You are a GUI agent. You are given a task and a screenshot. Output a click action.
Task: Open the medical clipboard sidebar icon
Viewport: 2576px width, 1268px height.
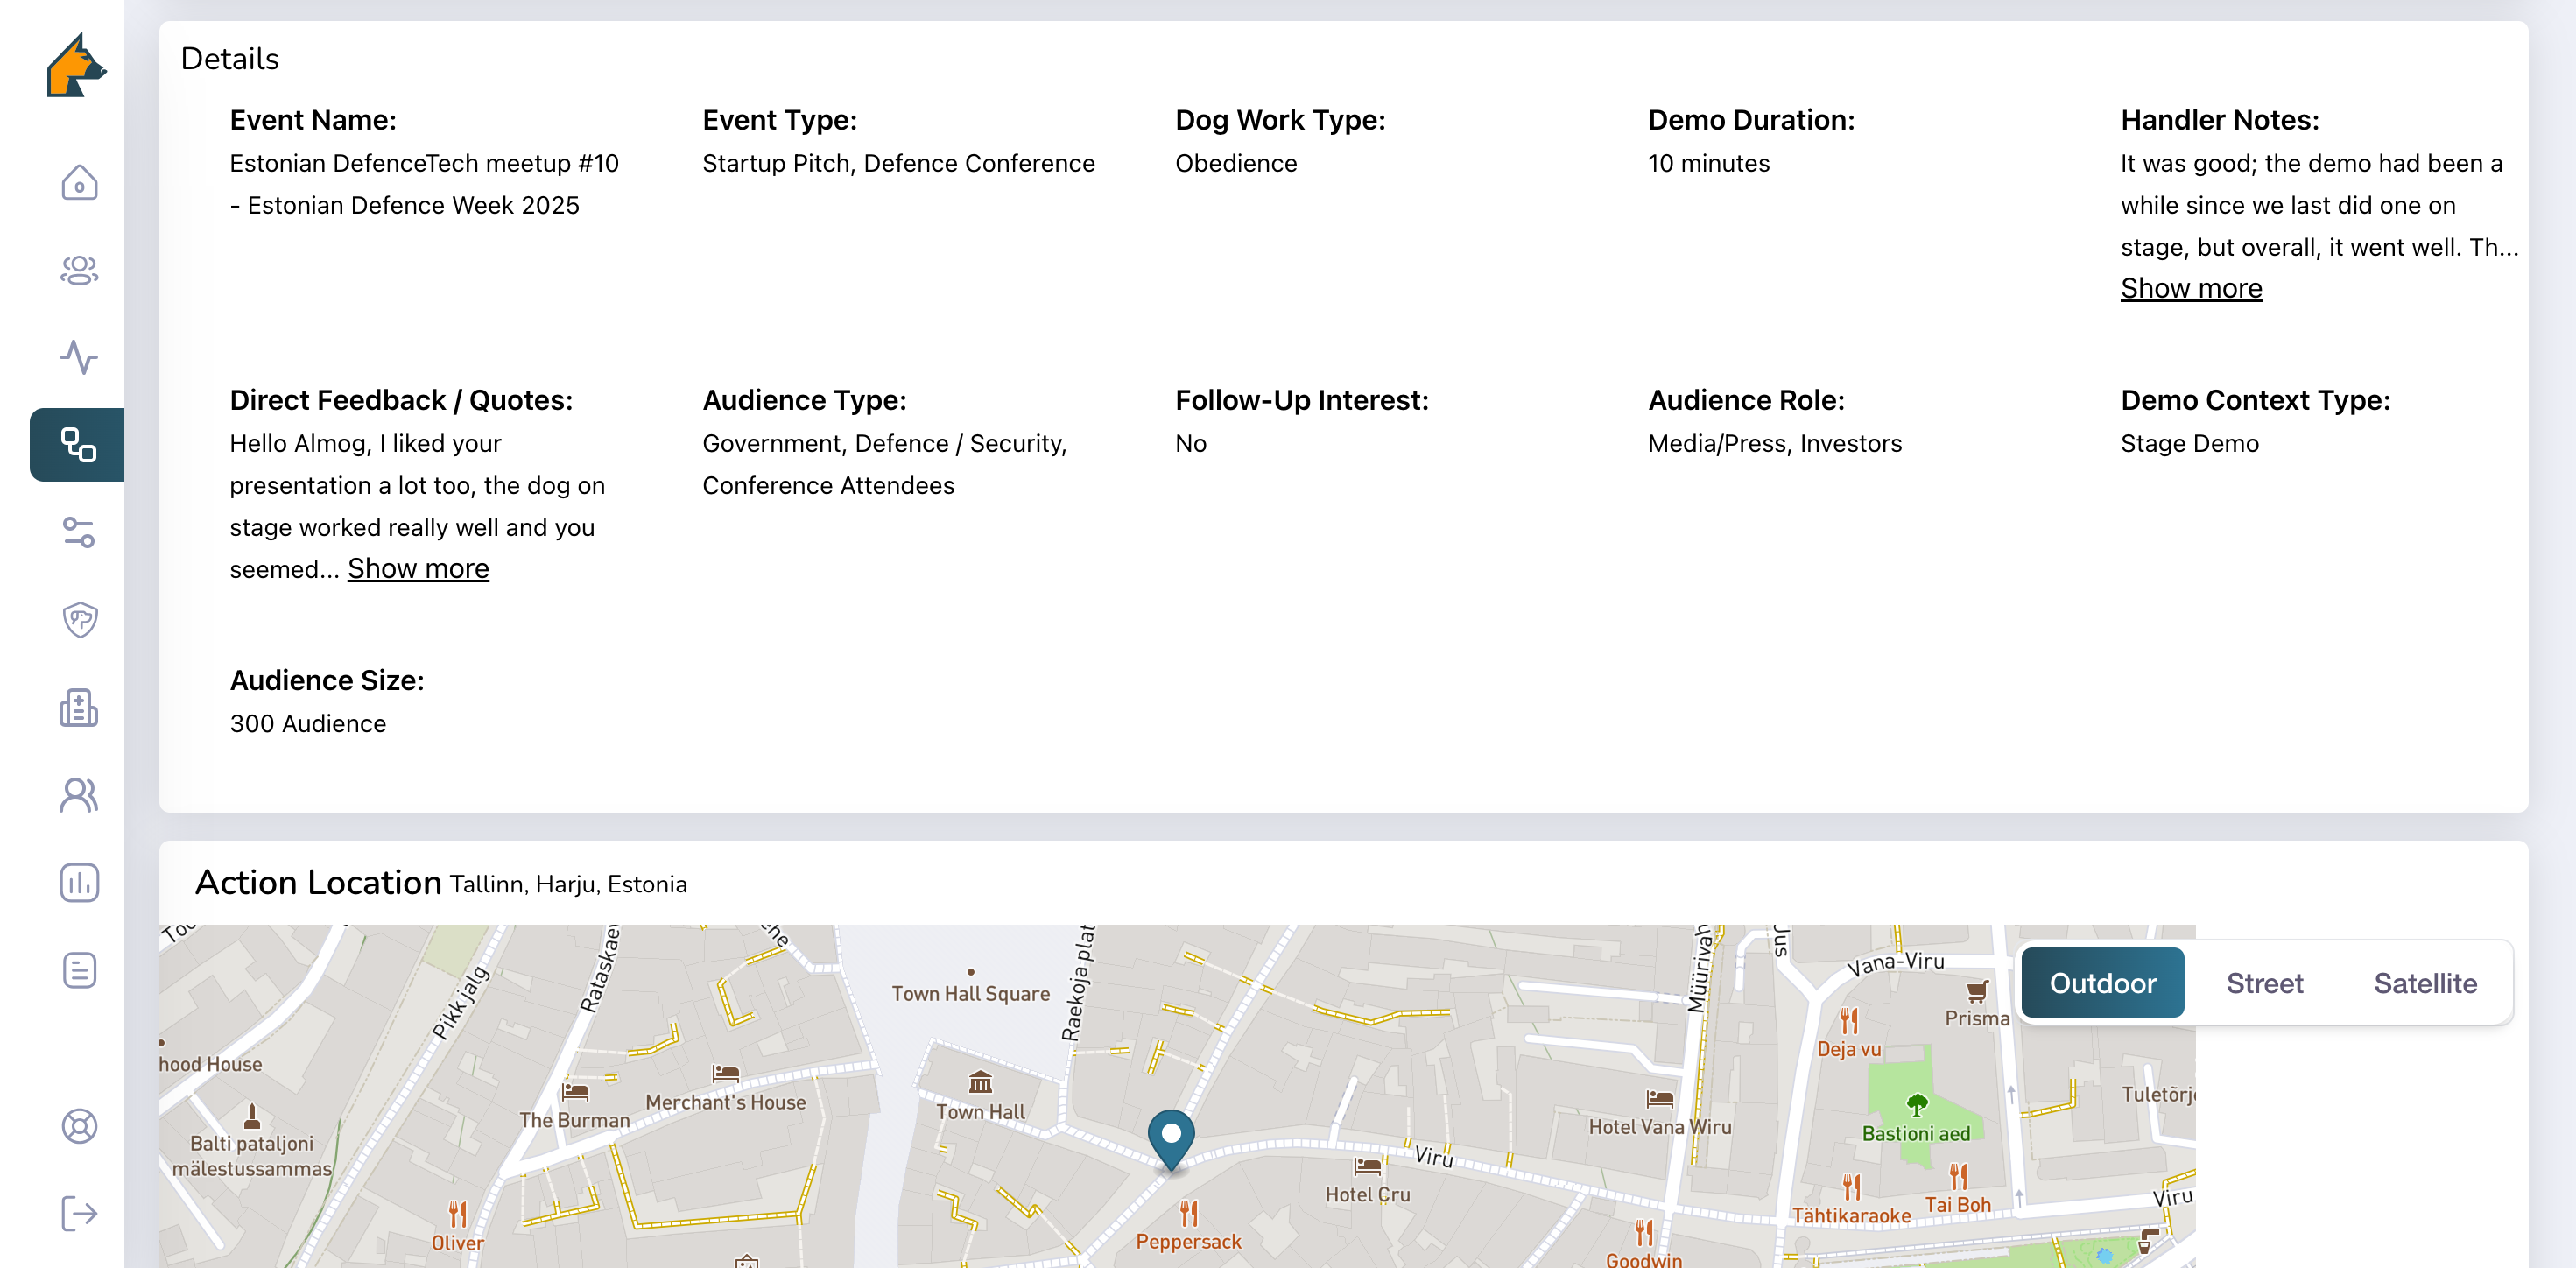click(x=79, y=707)
